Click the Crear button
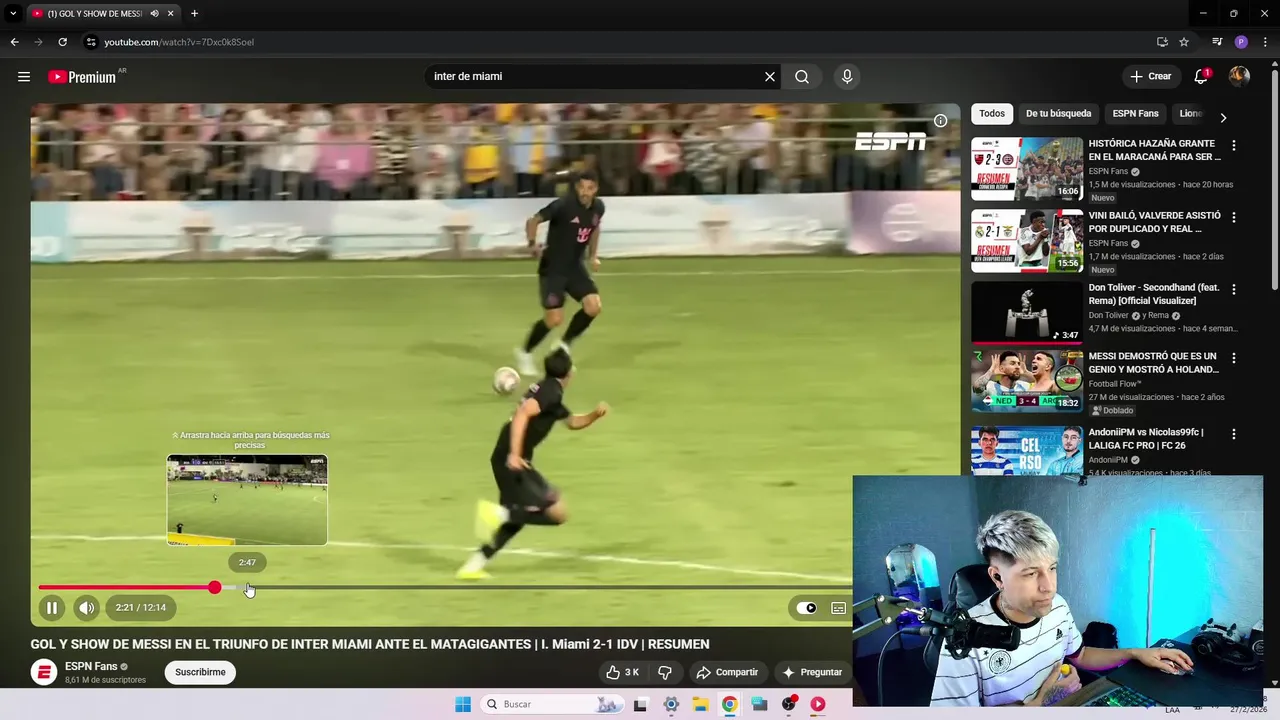Image resolution: width=1280 pixels, height=720 pixels. coord(1150,76)
